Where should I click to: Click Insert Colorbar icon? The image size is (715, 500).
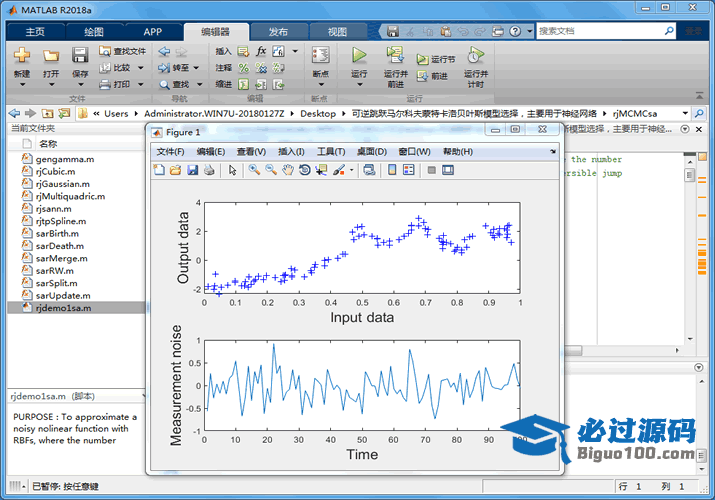392,170
